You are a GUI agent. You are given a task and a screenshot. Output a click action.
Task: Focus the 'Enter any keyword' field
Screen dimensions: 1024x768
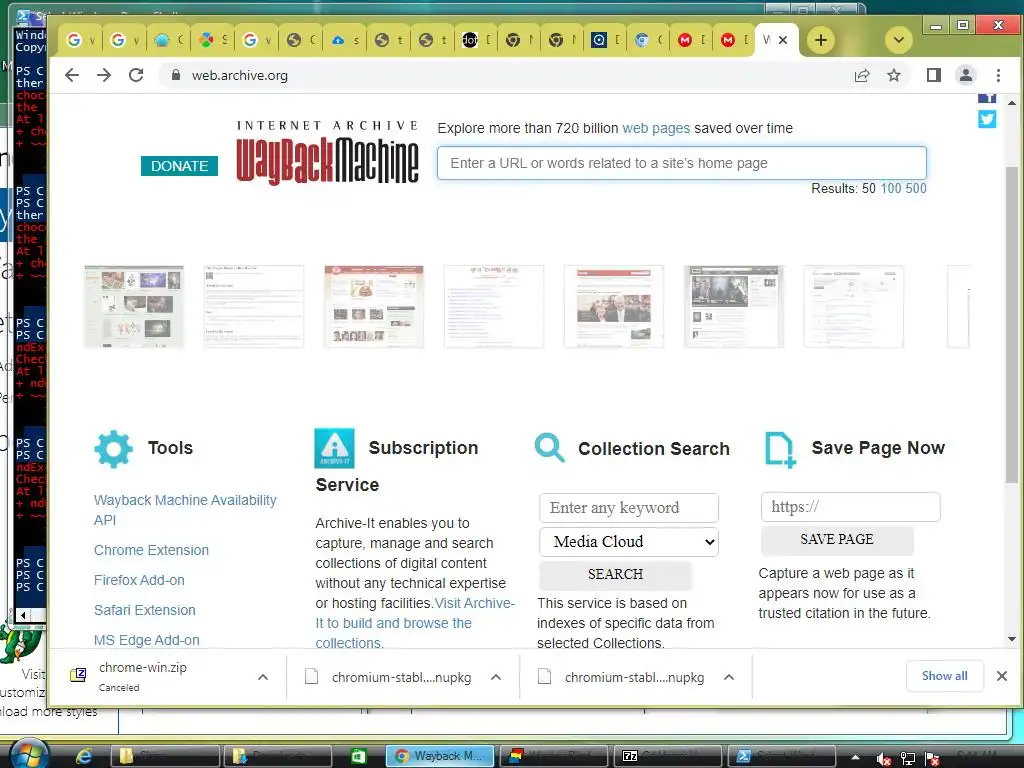click(629, 508)
